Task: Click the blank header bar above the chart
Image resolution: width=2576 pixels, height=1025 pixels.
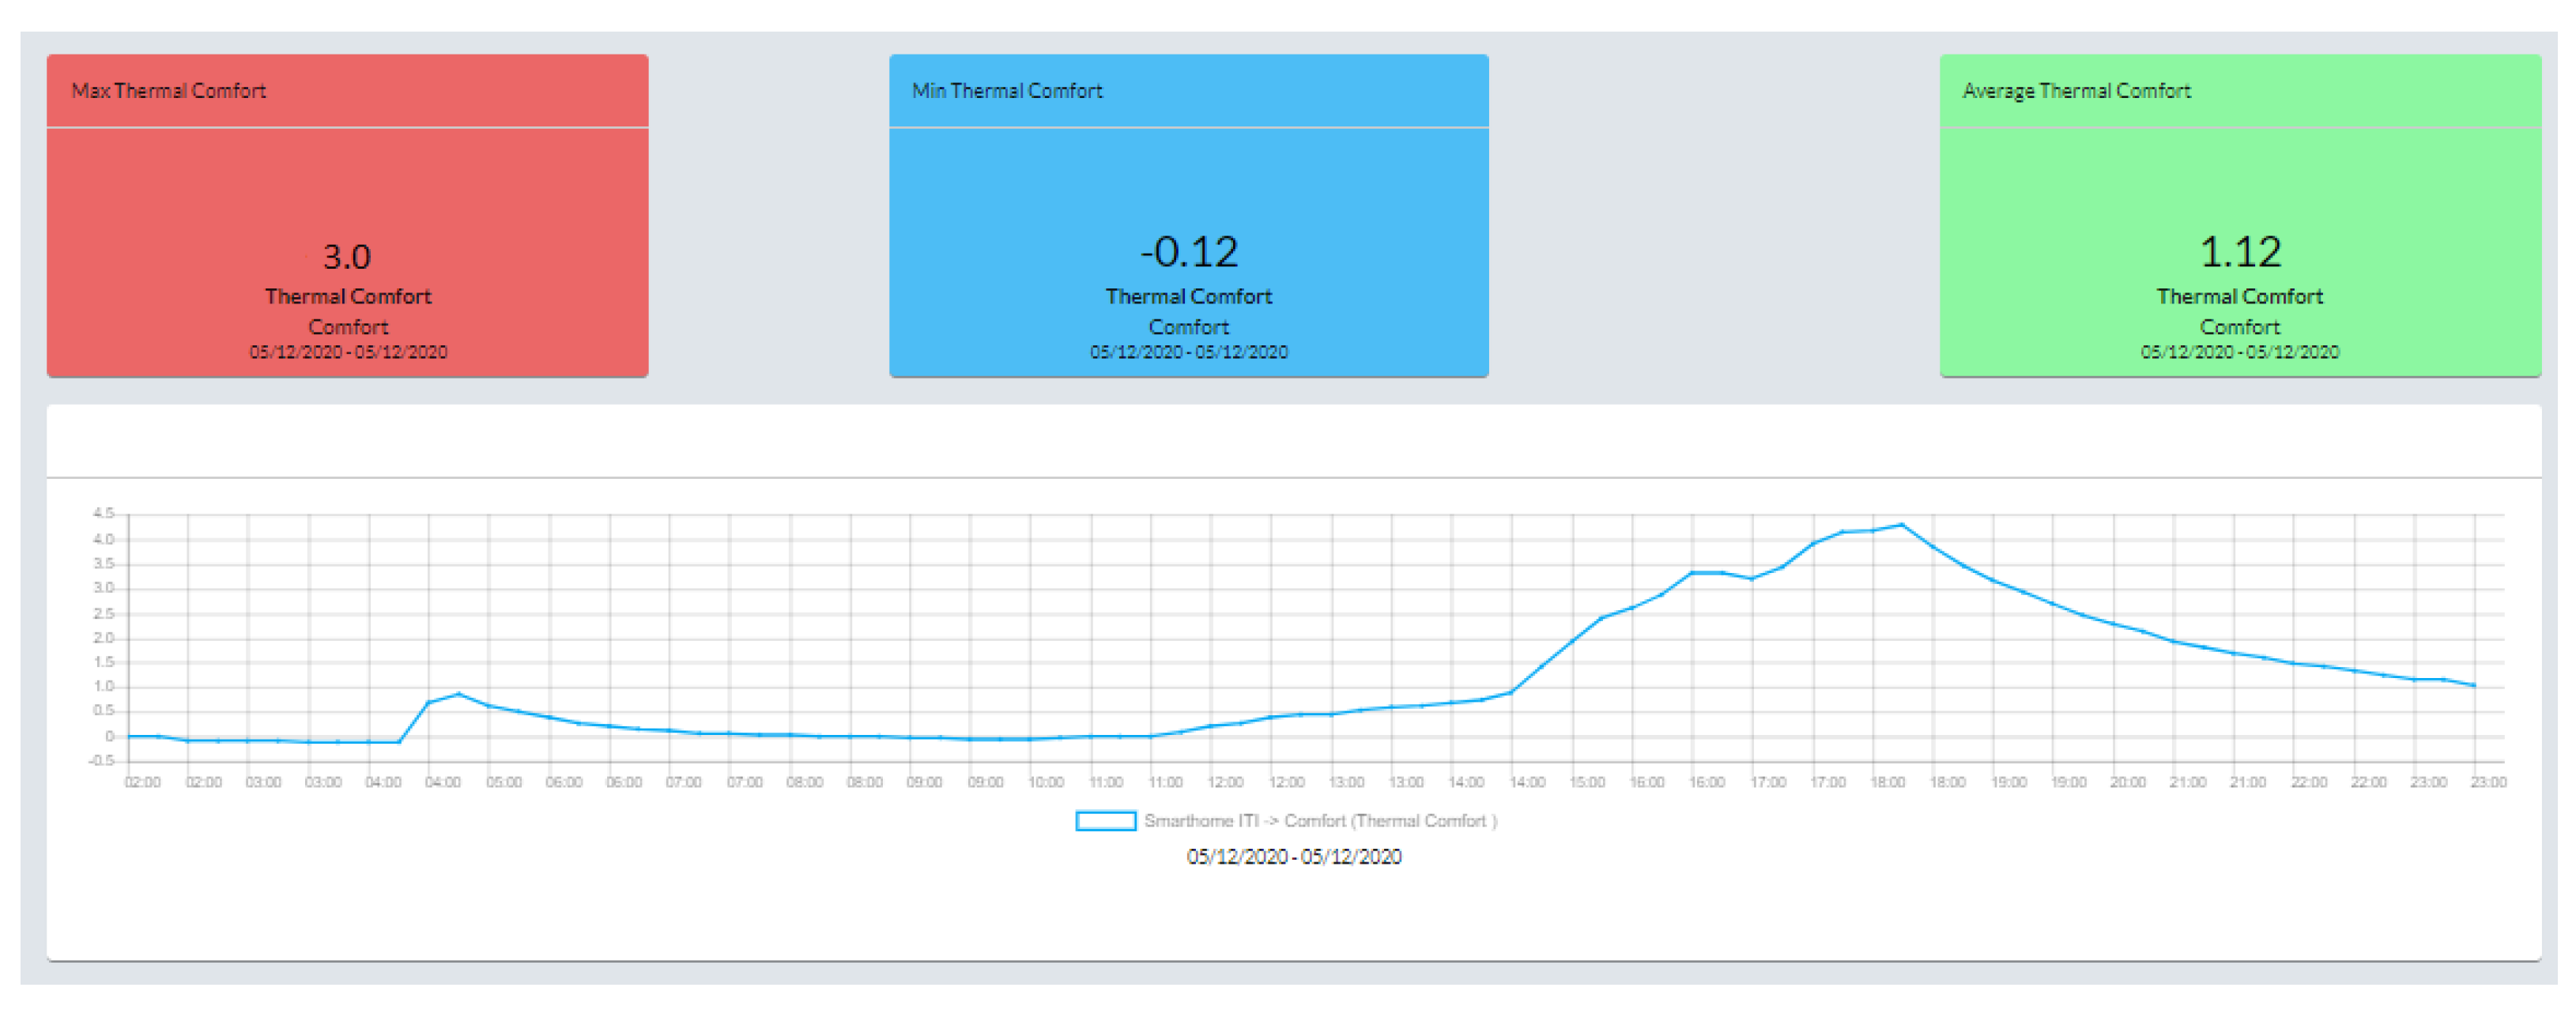Action: [1293, 442]
